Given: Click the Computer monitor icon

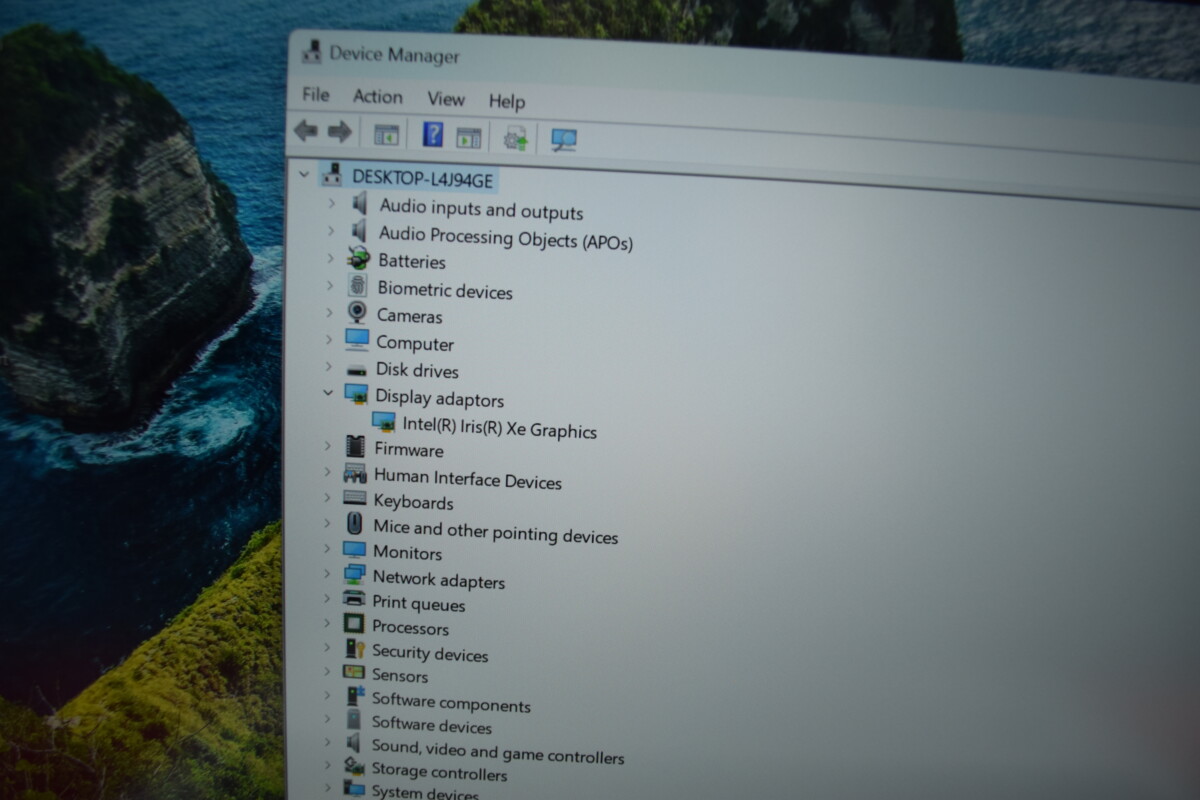Looking at the screenshot, I should coord(357,340).
